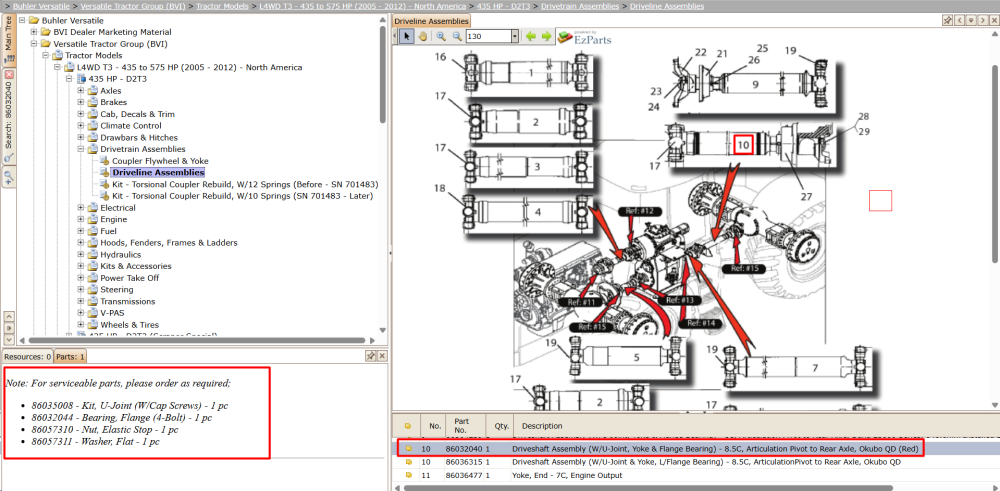Switch to the Parts: 1 tab
The height and width of the screenshot is (491, 1000).
pos(70,356)
